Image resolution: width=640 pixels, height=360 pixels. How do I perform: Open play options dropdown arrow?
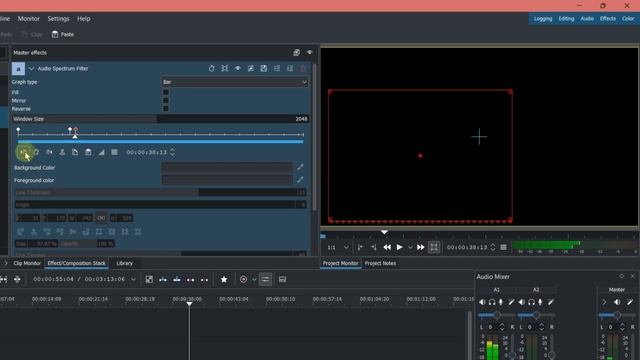[x=410, y=247]
